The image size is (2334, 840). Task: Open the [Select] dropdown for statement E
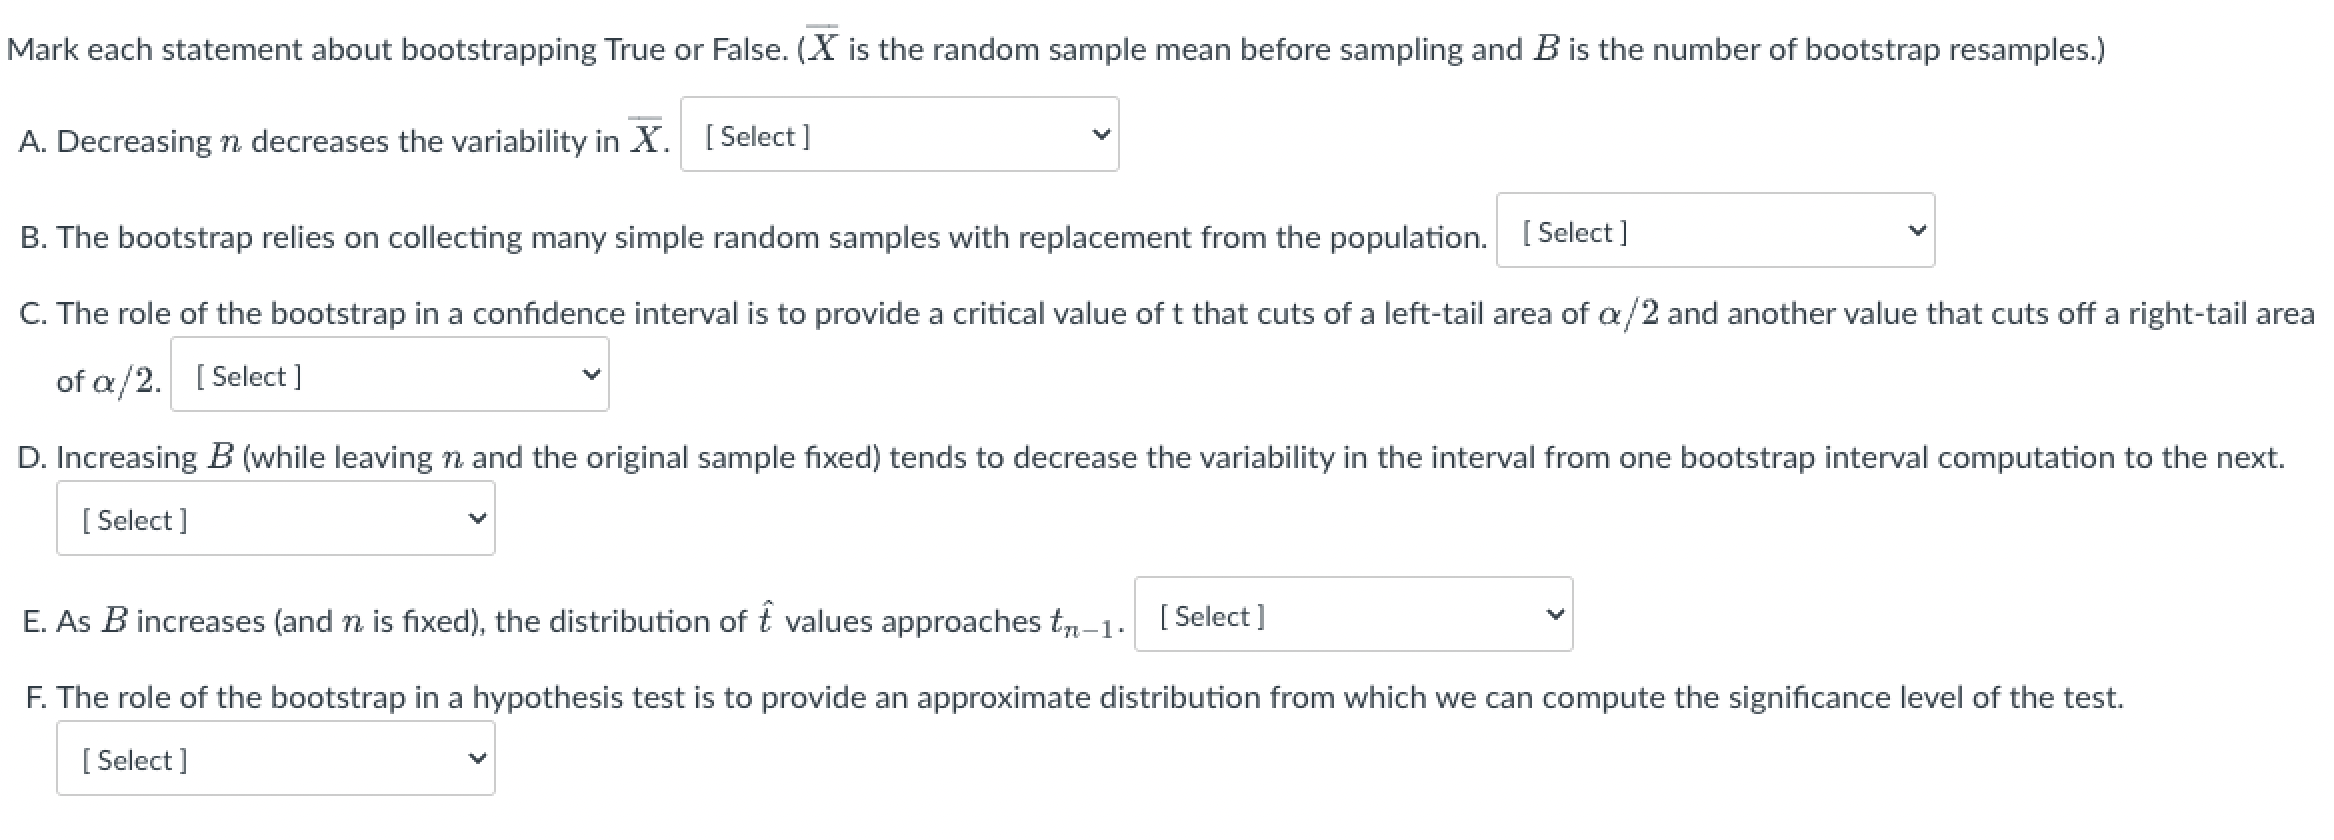point(1353,615)
